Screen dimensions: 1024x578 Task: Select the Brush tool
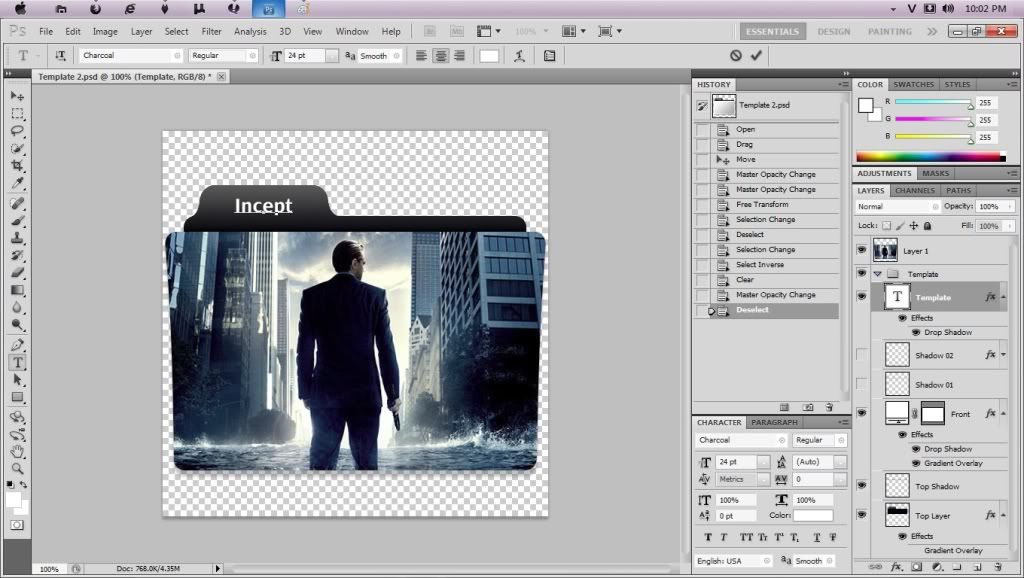(x=17, y=221)
